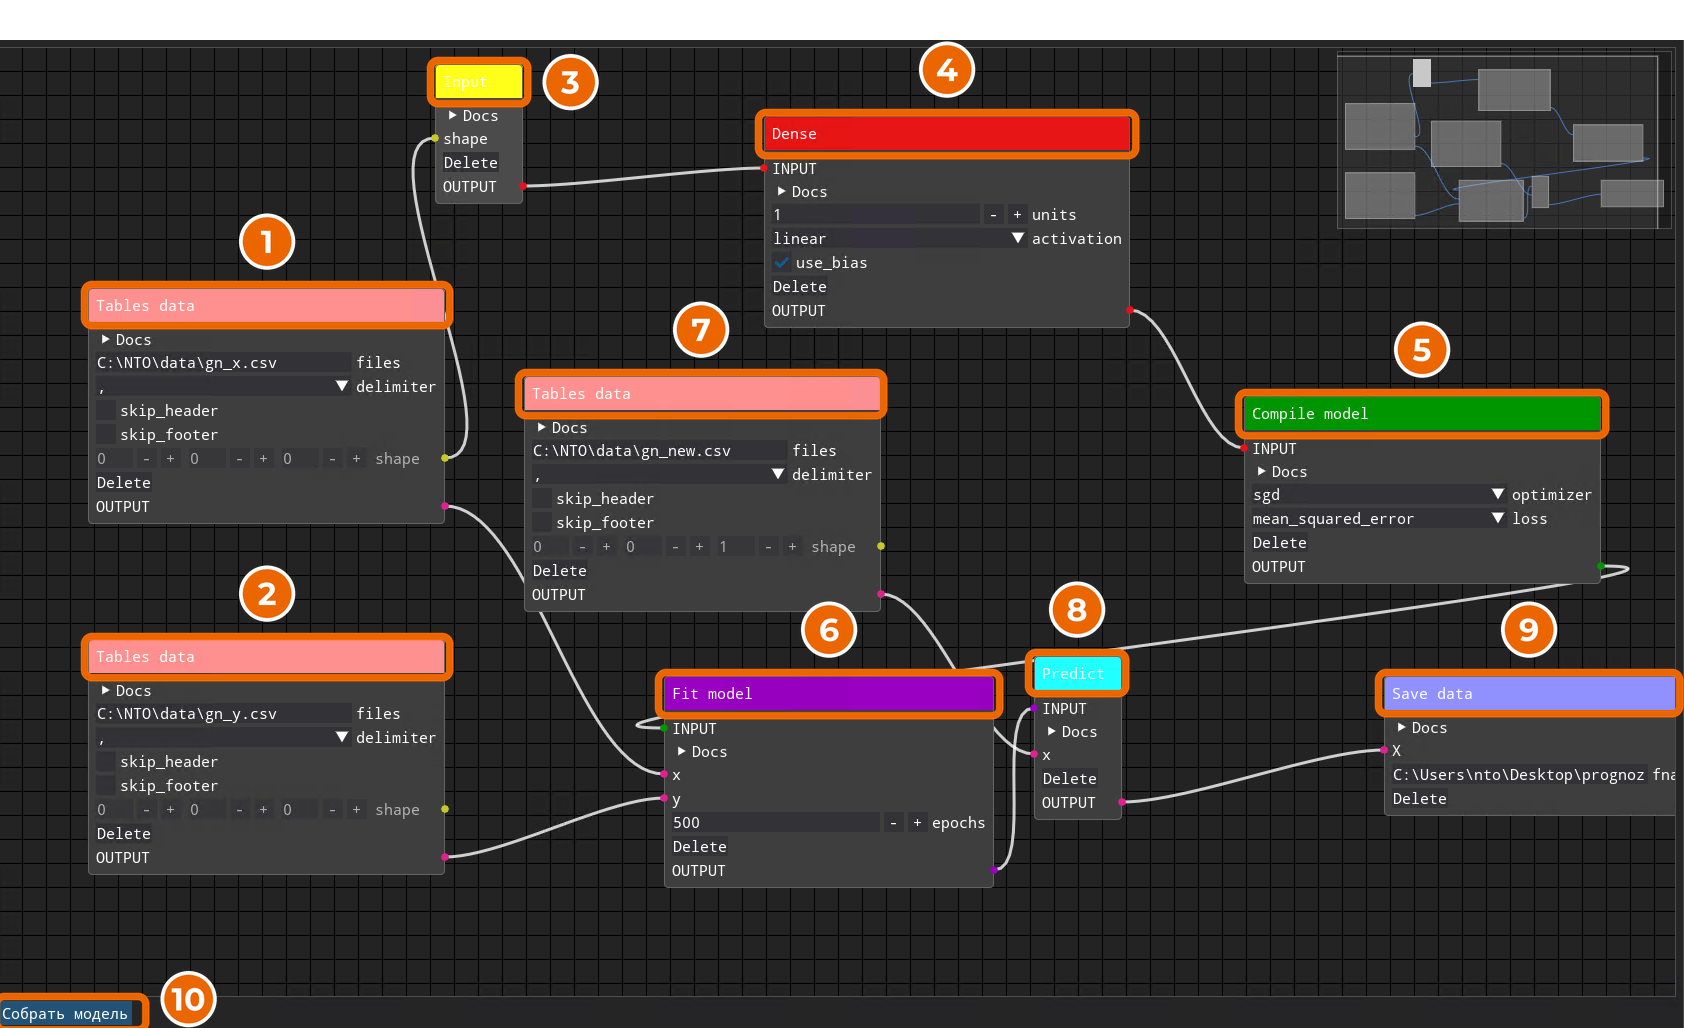Open the activation dropdown showing linear
1684x1028 pixels.
click(899, 239)
